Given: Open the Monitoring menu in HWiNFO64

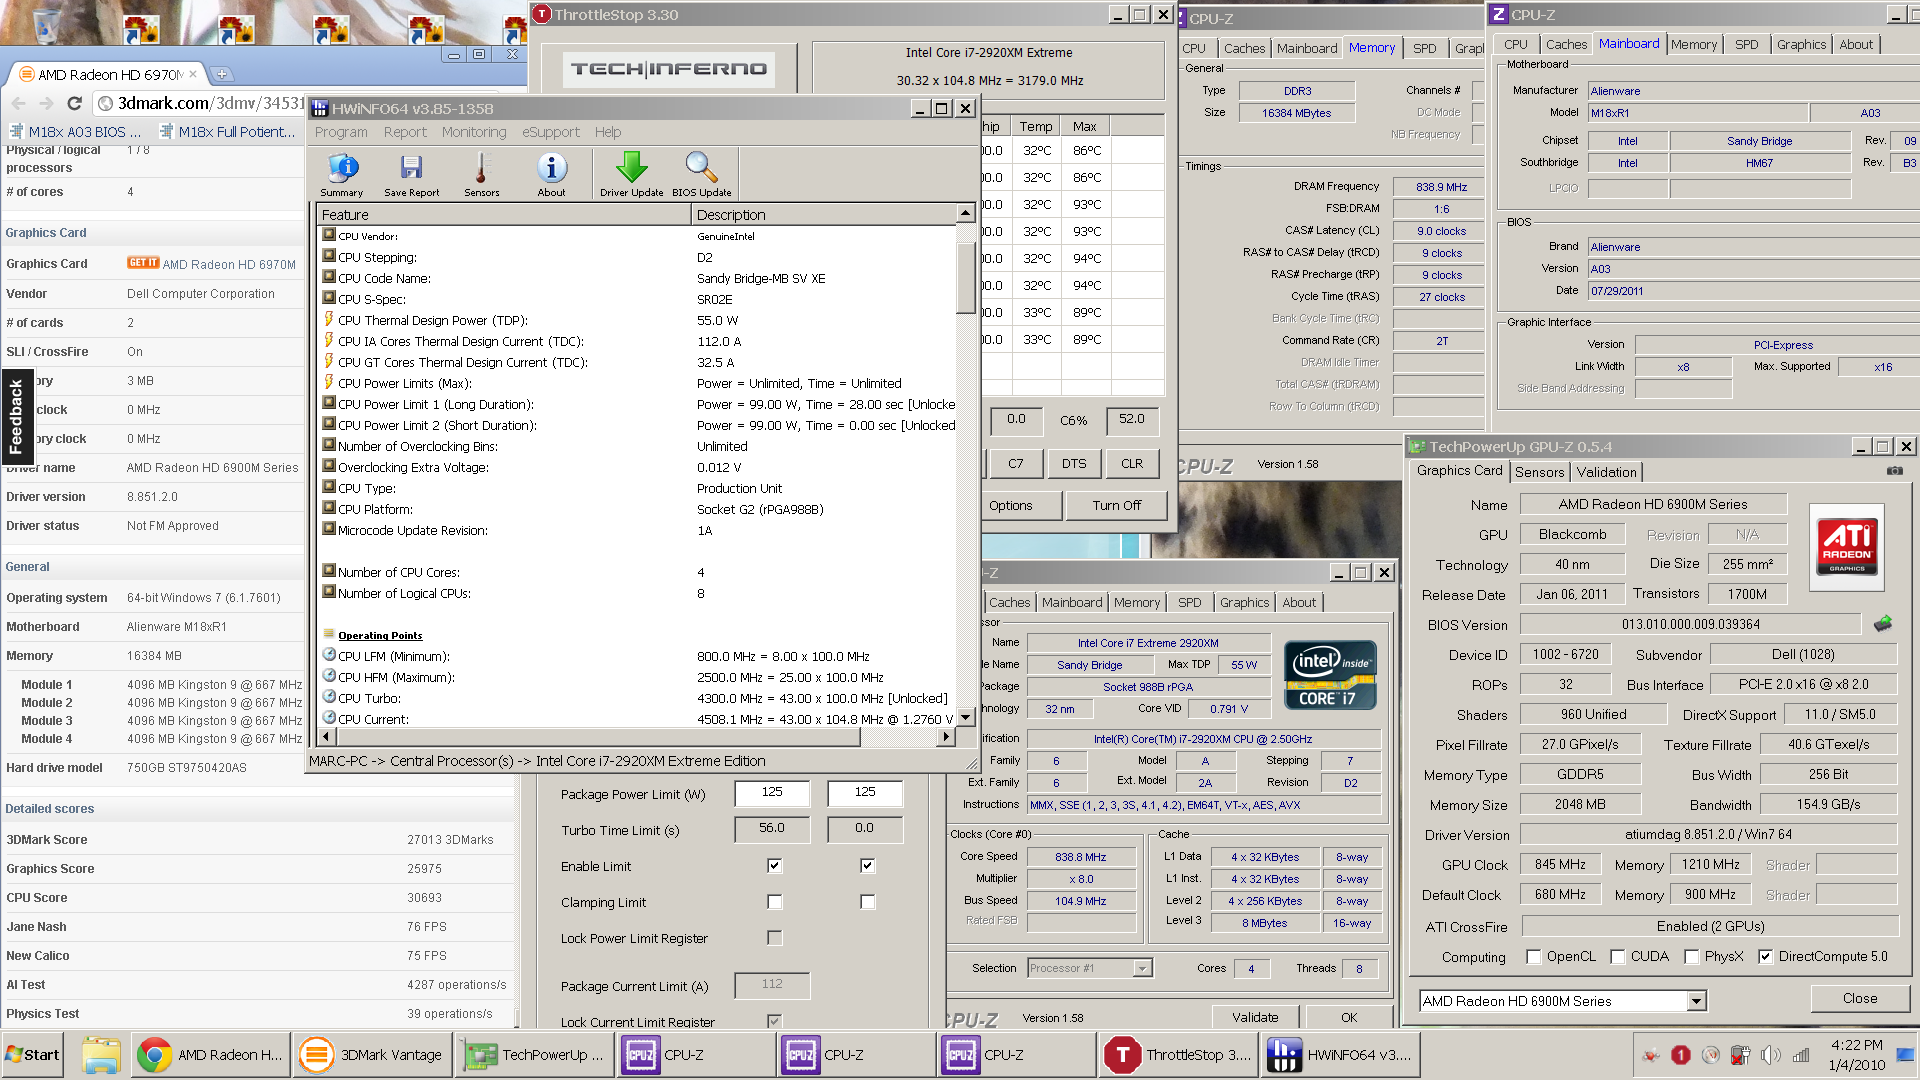Looking at the screenshot, I should 474,132.
